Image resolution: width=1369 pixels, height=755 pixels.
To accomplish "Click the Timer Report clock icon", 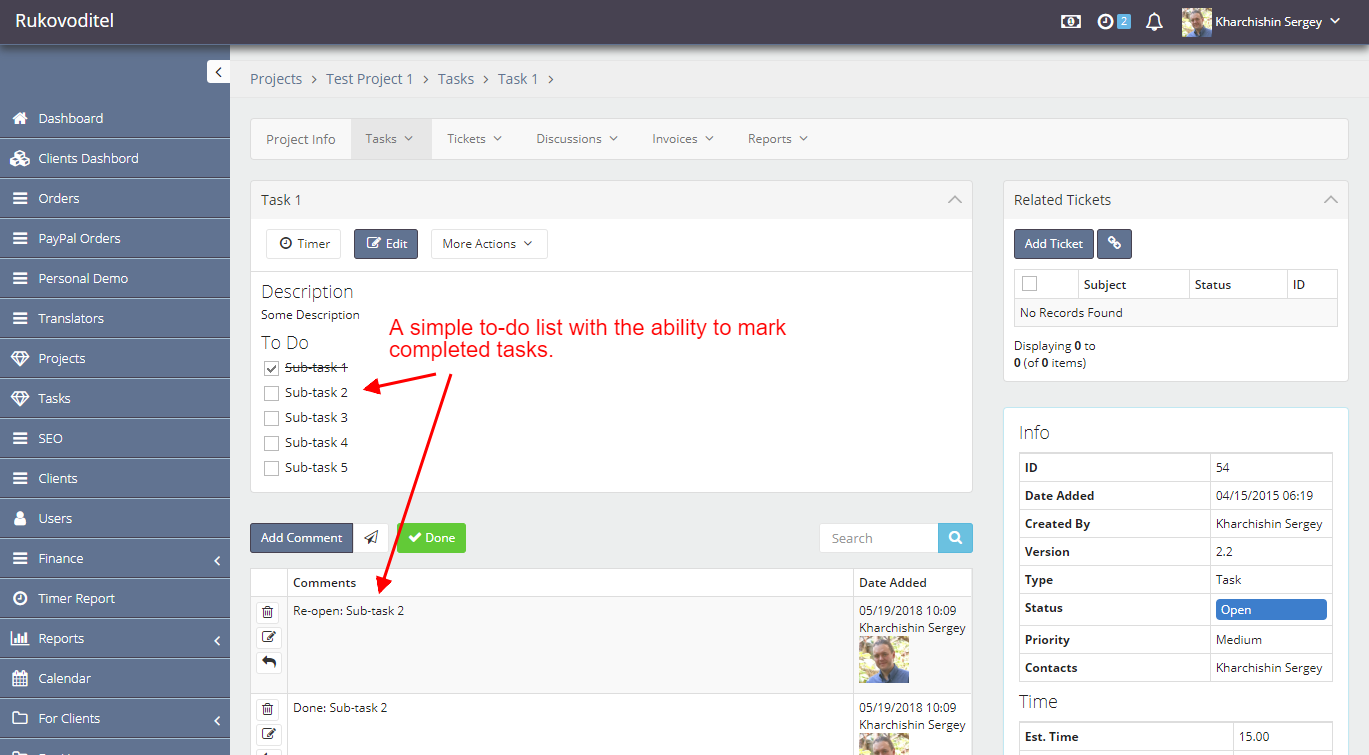I will coord(19,598).
